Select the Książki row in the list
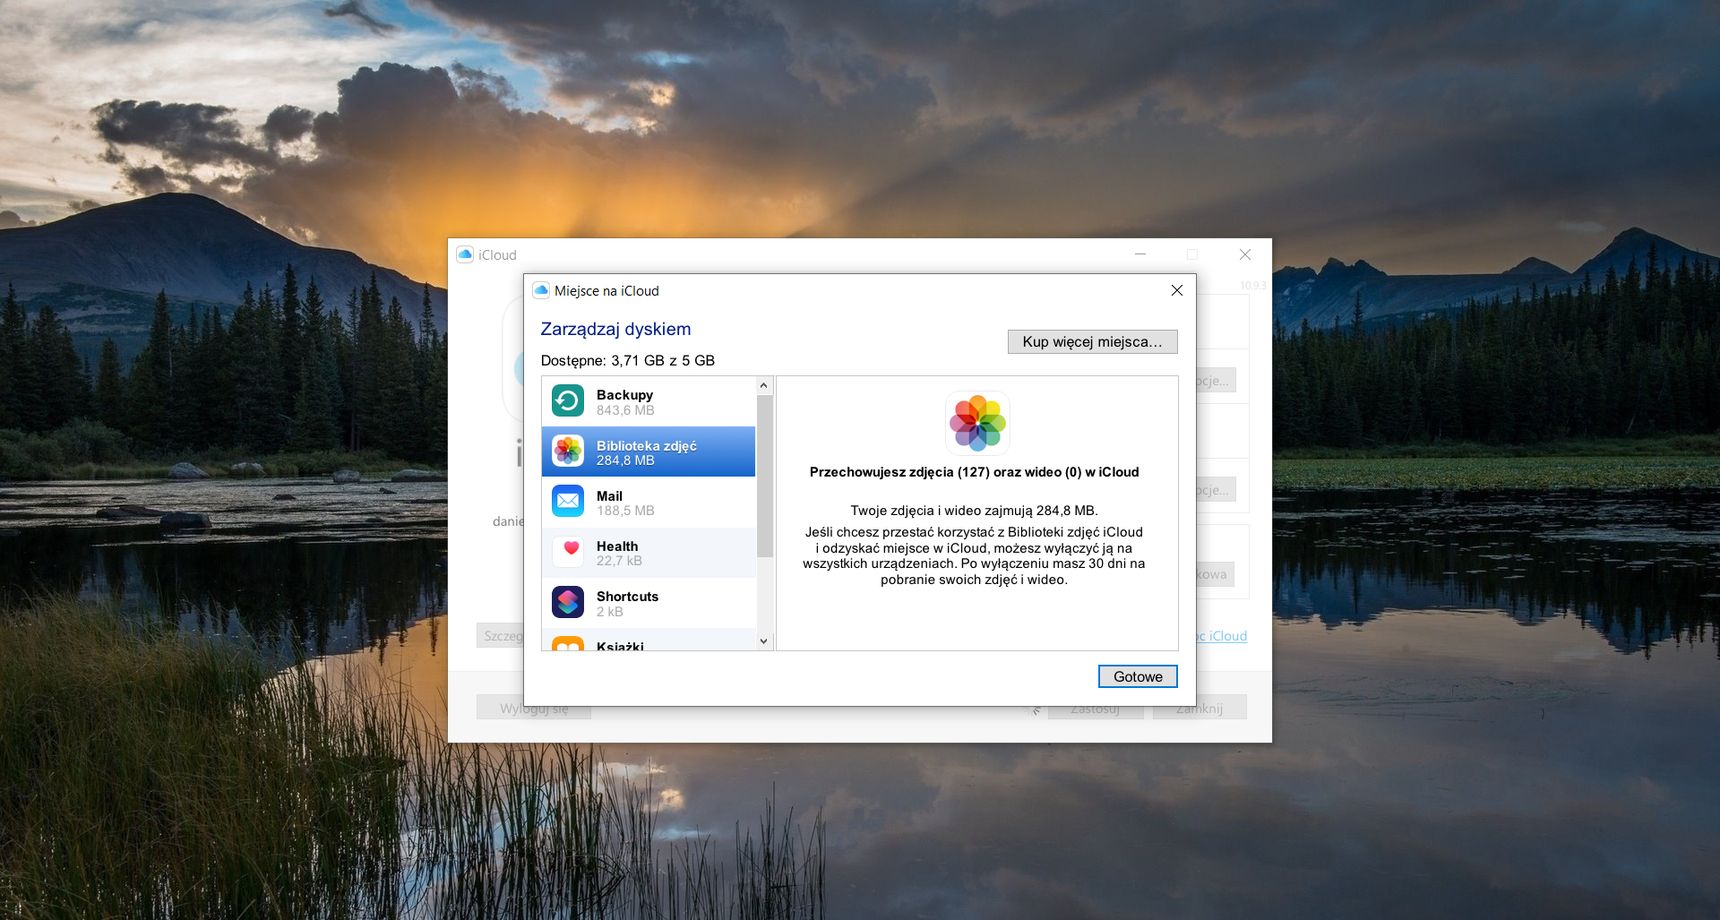Image resolution: width=1720 pixels, height=920 pixels. pyautogui.click(x=649, y=639)
